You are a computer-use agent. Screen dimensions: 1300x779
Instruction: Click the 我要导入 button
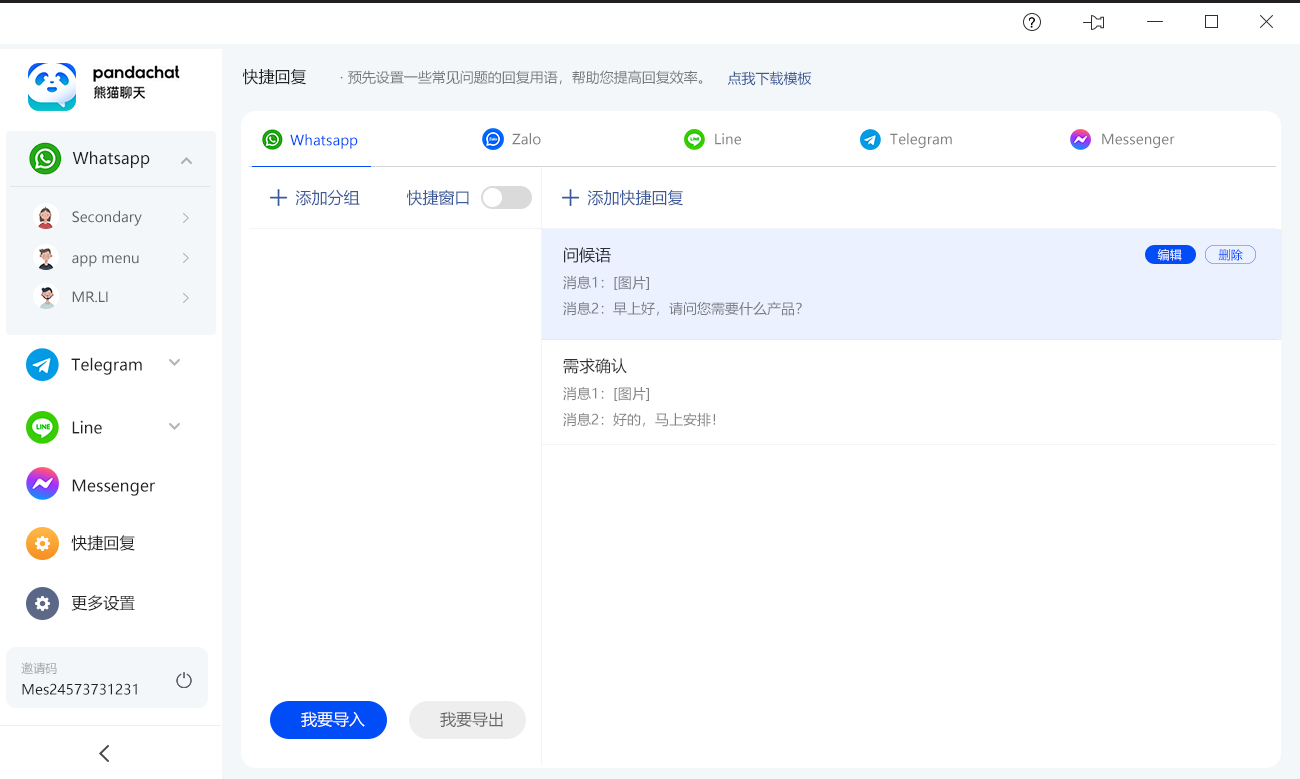coord(328,720)
